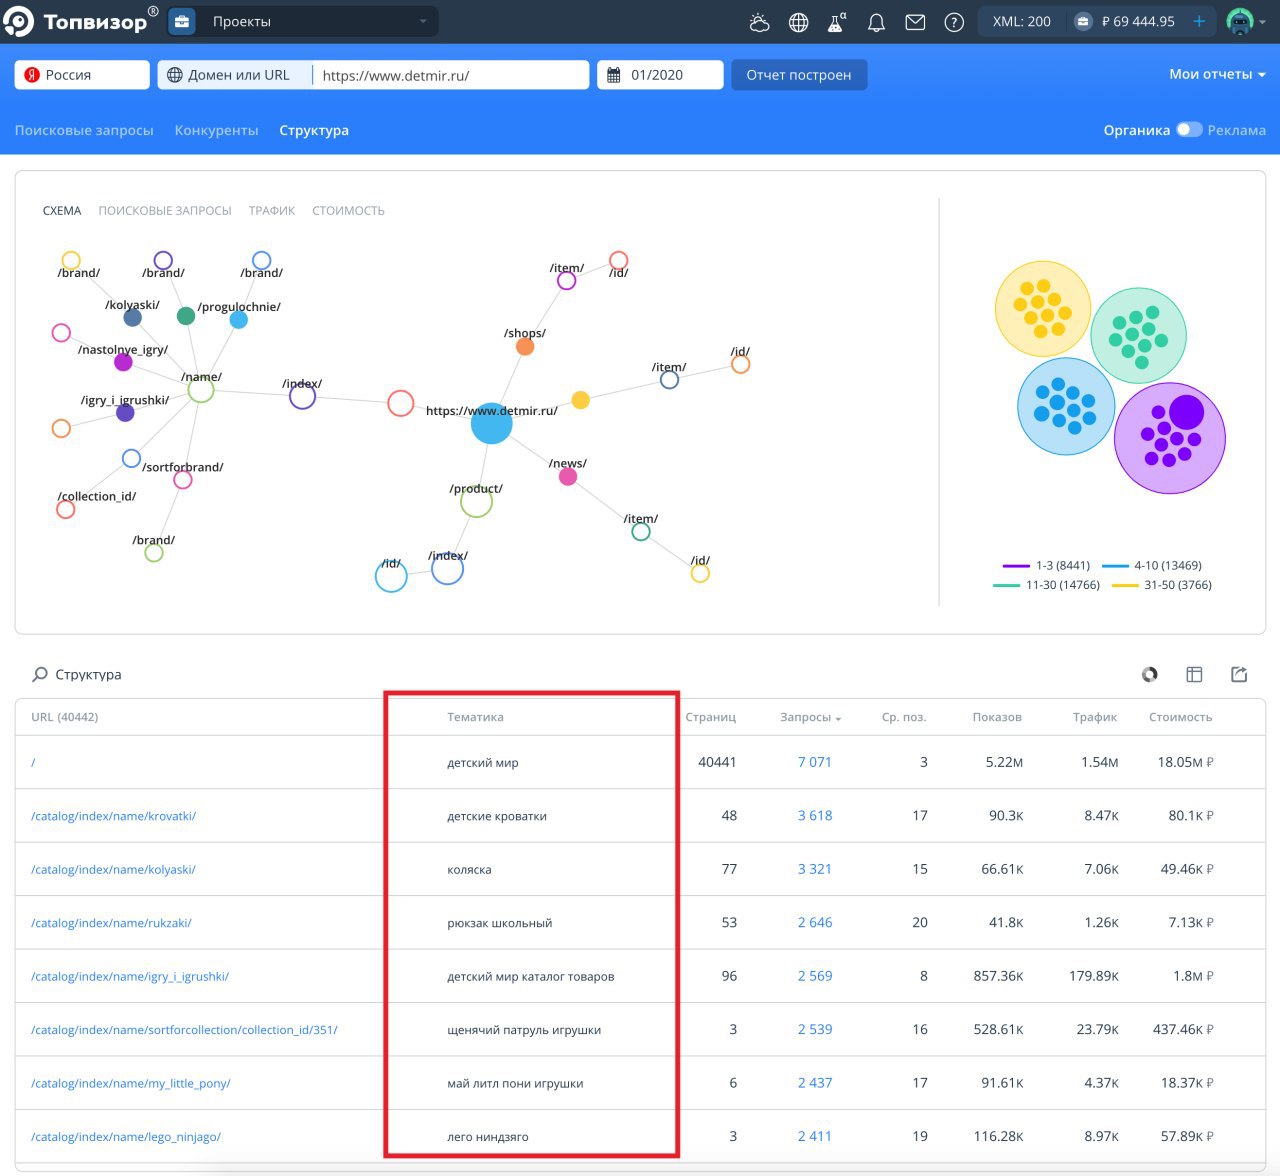The height and width of the screenshot is (1176, 1280).
Task: Open the Проекты dropdown
Action: click(315, 21)
